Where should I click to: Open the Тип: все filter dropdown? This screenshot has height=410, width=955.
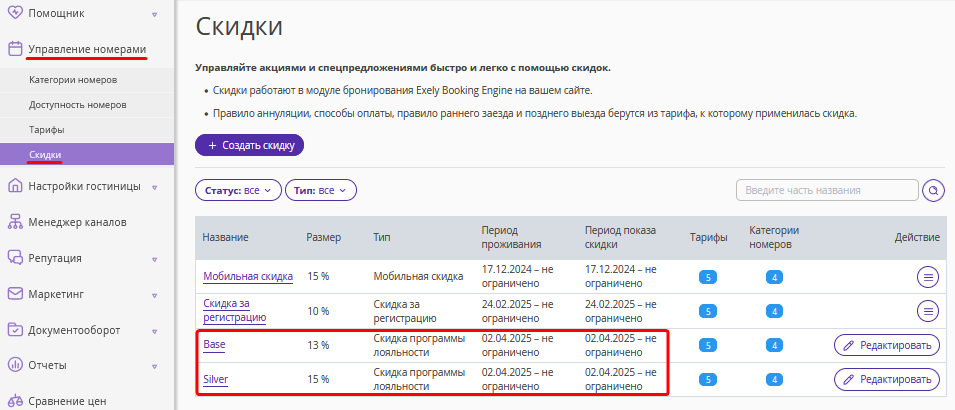coord(321,190)
